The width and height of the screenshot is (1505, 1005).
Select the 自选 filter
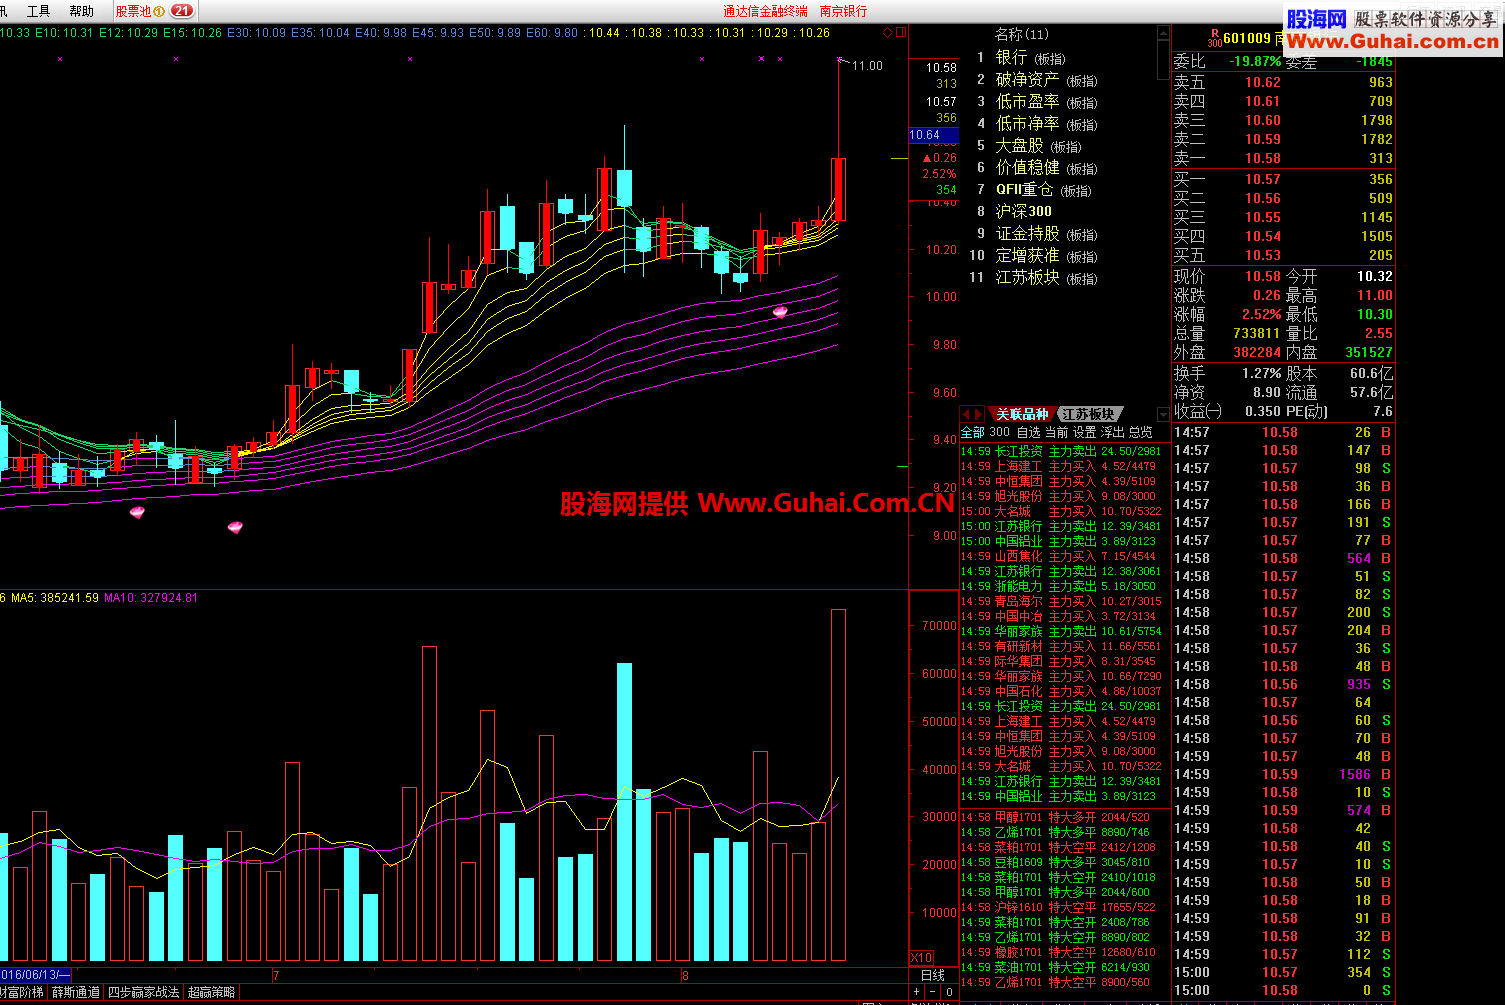pos(1028,432)
